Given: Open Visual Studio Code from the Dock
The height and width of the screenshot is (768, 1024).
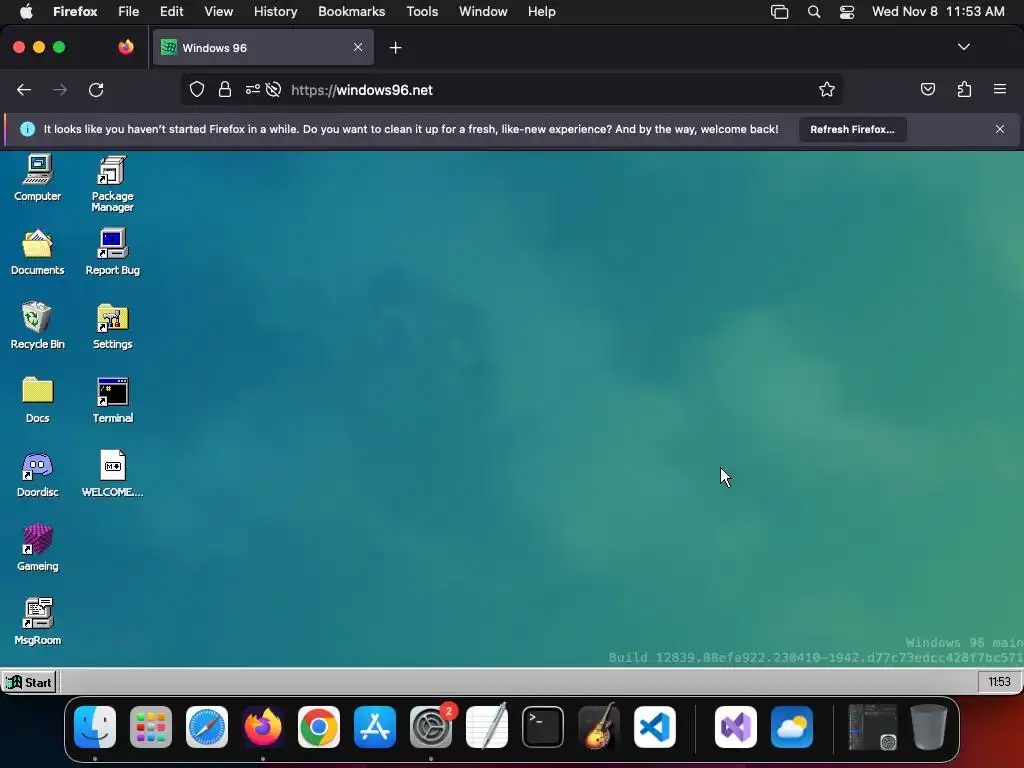Looking at the screenshot, I should (655, 727).
